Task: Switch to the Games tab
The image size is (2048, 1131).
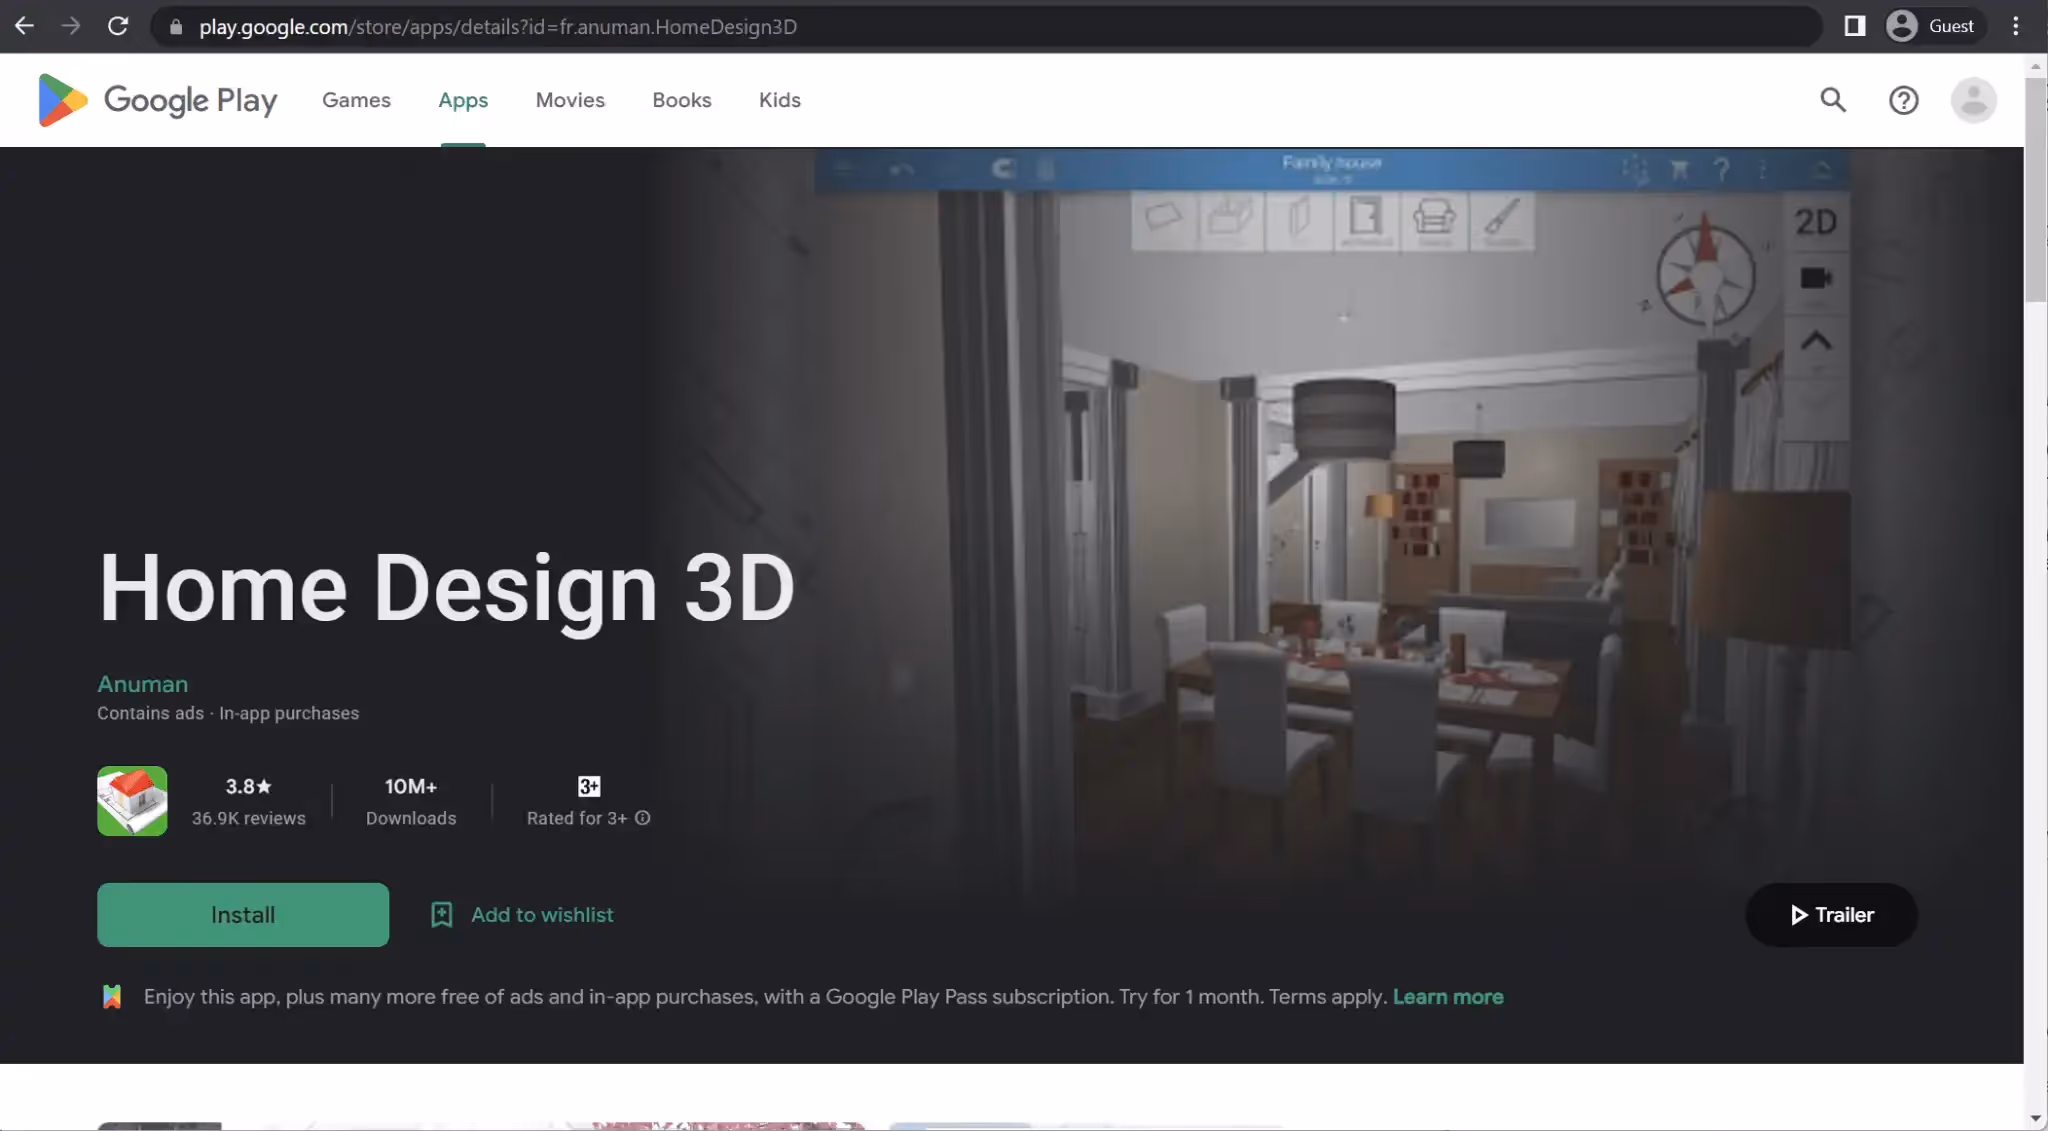Action: tap(356, 100)
